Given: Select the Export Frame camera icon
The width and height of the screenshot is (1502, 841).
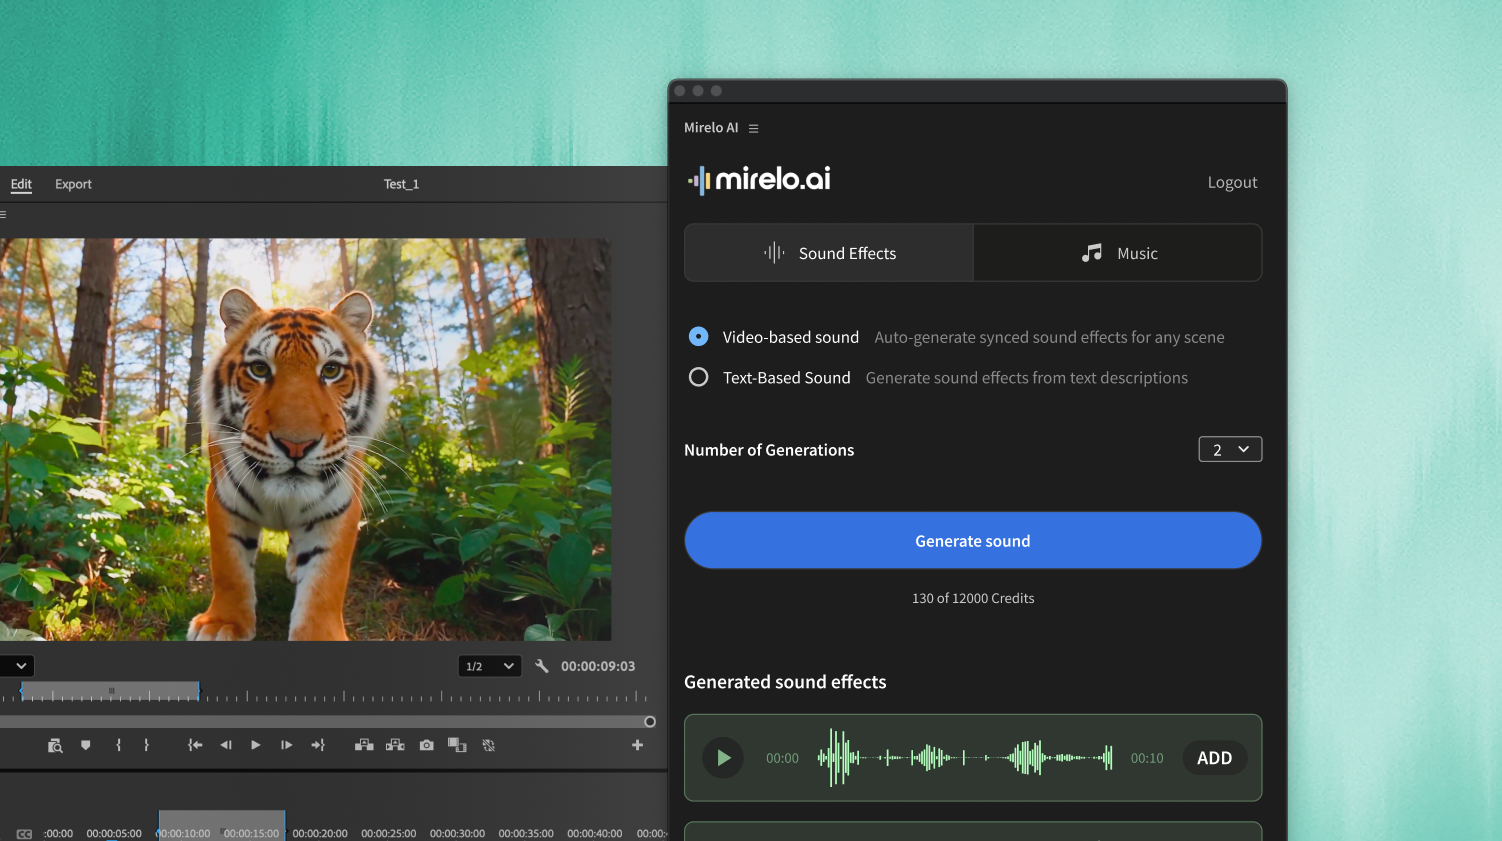Looking at the screenshot, I should tap(426, 744).
